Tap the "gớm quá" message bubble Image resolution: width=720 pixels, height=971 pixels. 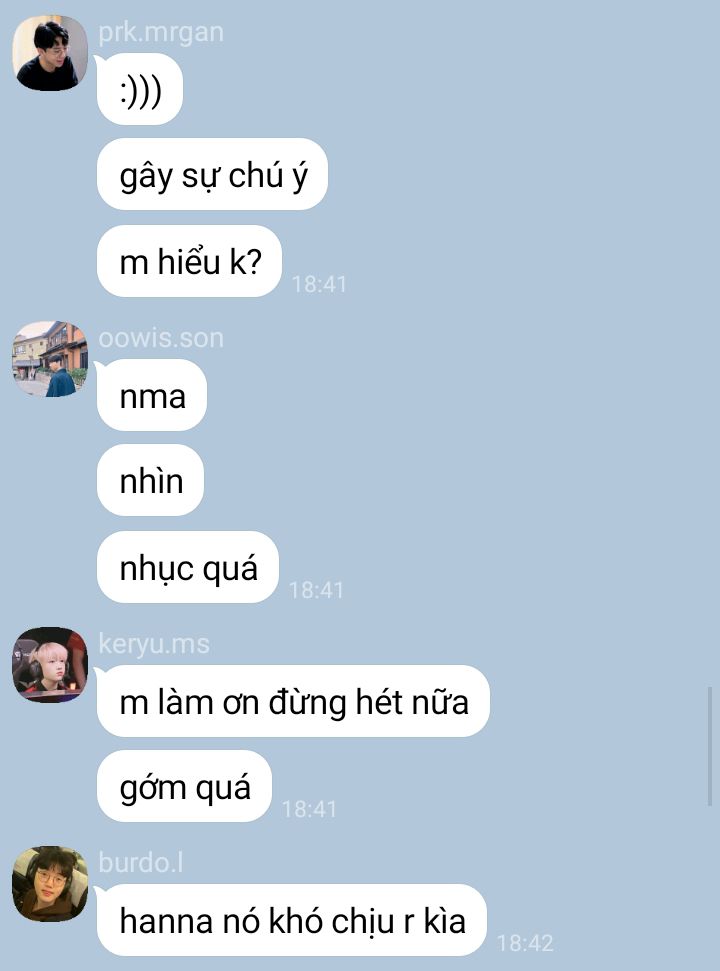184,786
